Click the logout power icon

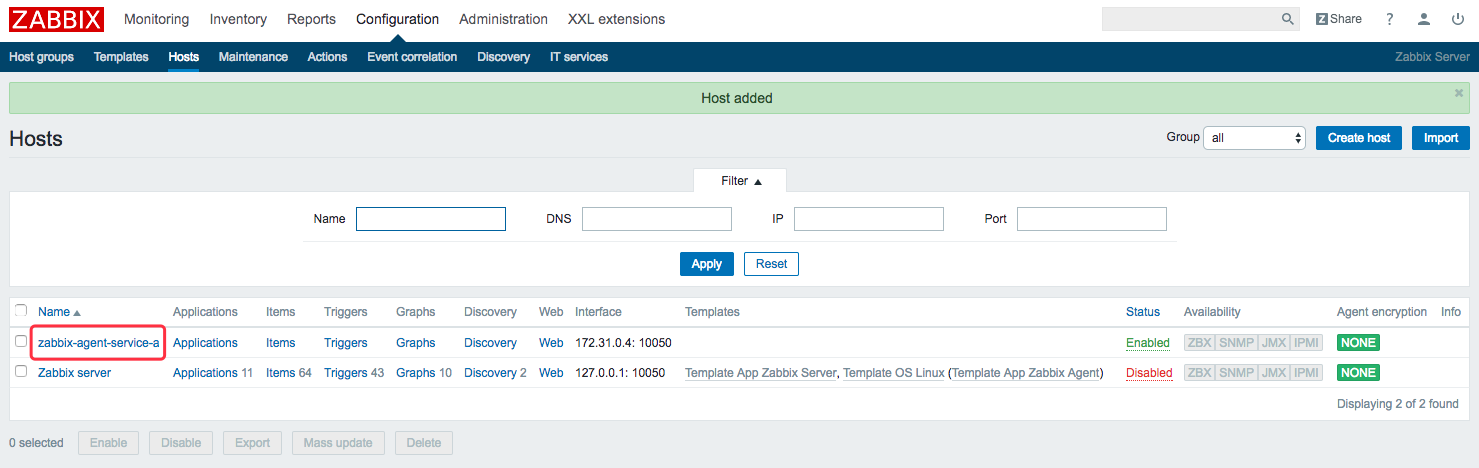click(x=1458, y=19)
